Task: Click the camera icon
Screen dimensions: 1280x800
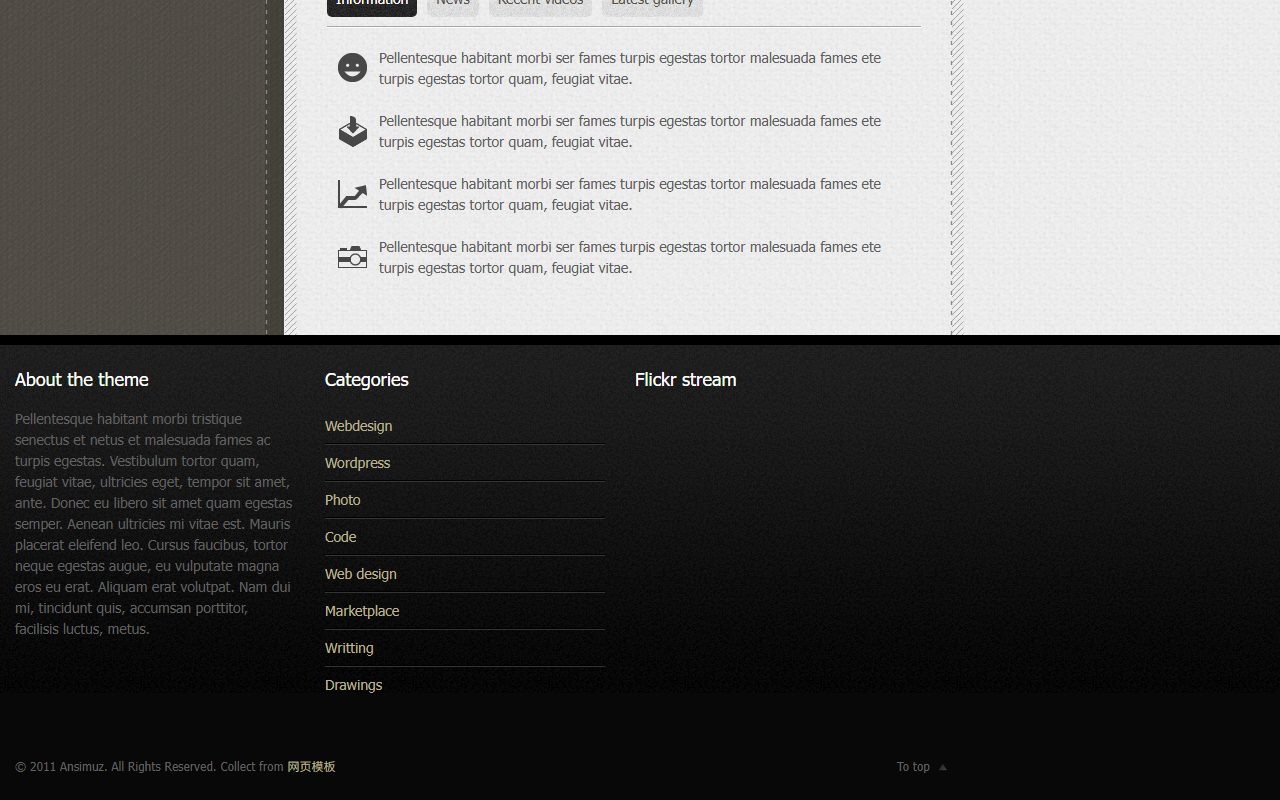Action: (352, 257)
